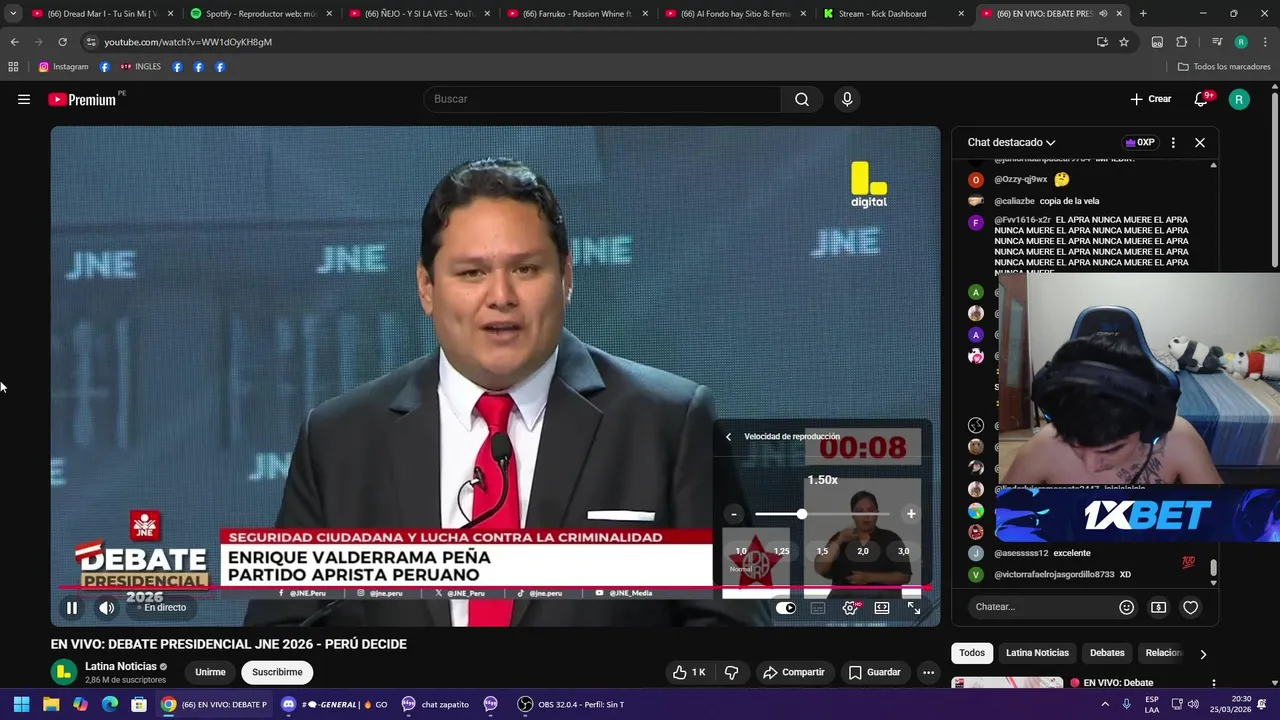
Task: Select the Latina Noticias filter chip
Action: [x=1037, y=653]
